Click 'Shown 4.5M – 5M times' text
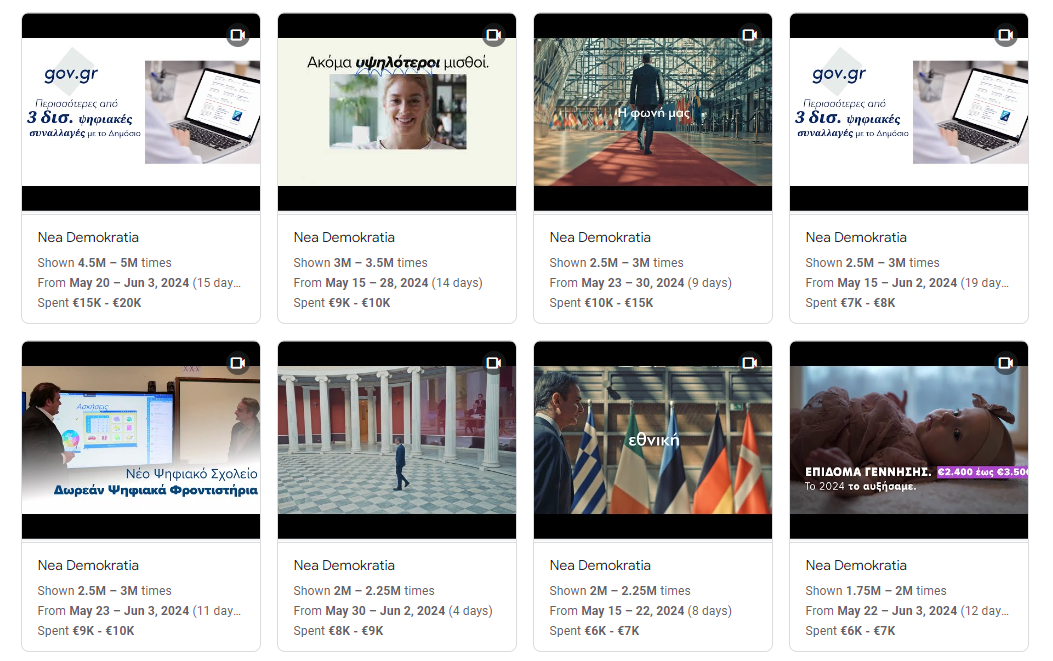 pyautogui.click(x=104, y=263)
